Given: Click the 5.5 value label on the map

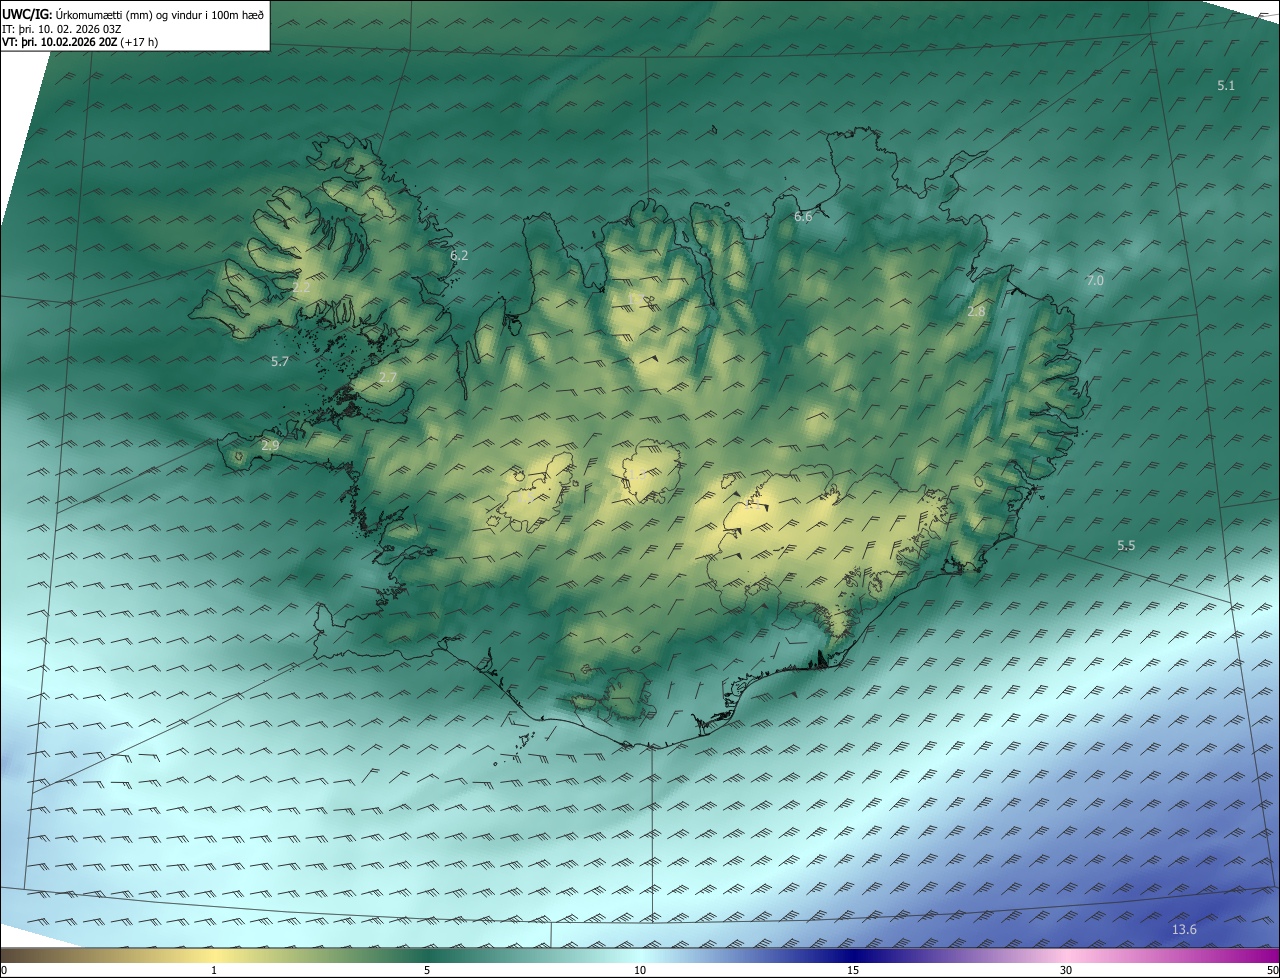Looking at the screenshot, I should (1126, 546).
